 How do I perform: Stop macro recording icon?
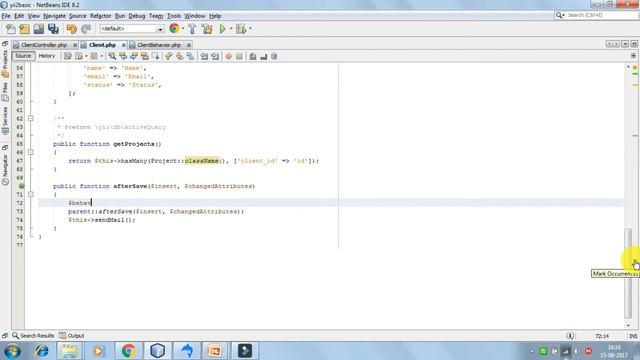point(240,56)
